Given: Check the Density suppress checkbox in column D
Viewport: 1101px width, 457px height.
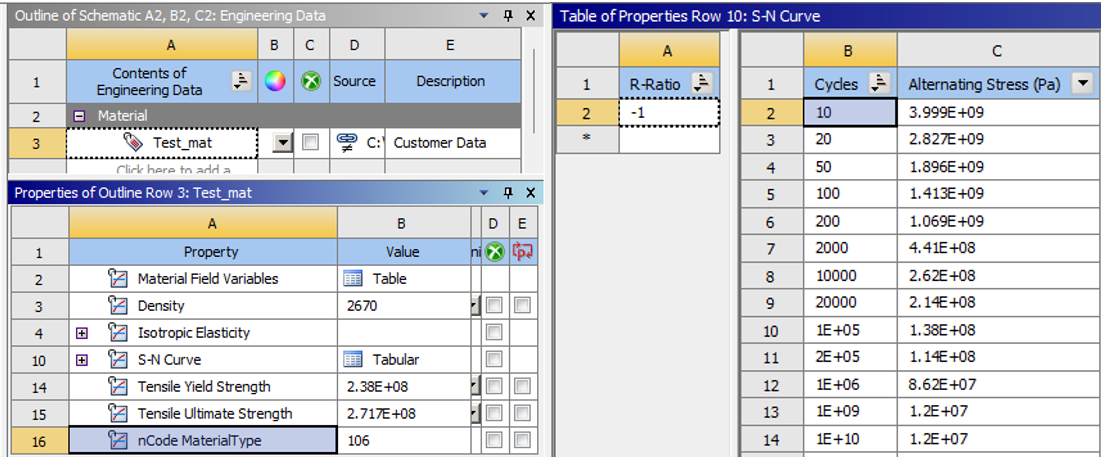Looking at the screenshot, I should coord(494,306).
